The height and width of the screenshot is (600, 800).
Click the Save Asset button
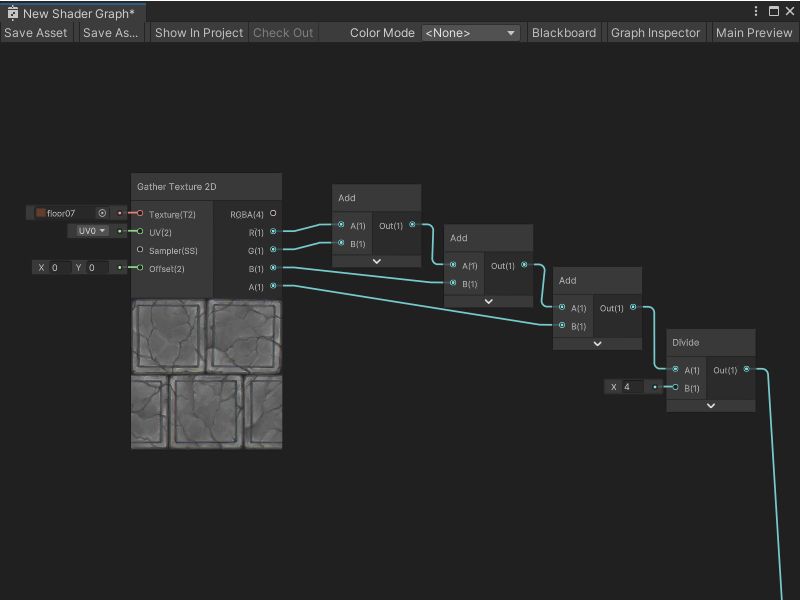pyautogui.click(x=36, y=32)
